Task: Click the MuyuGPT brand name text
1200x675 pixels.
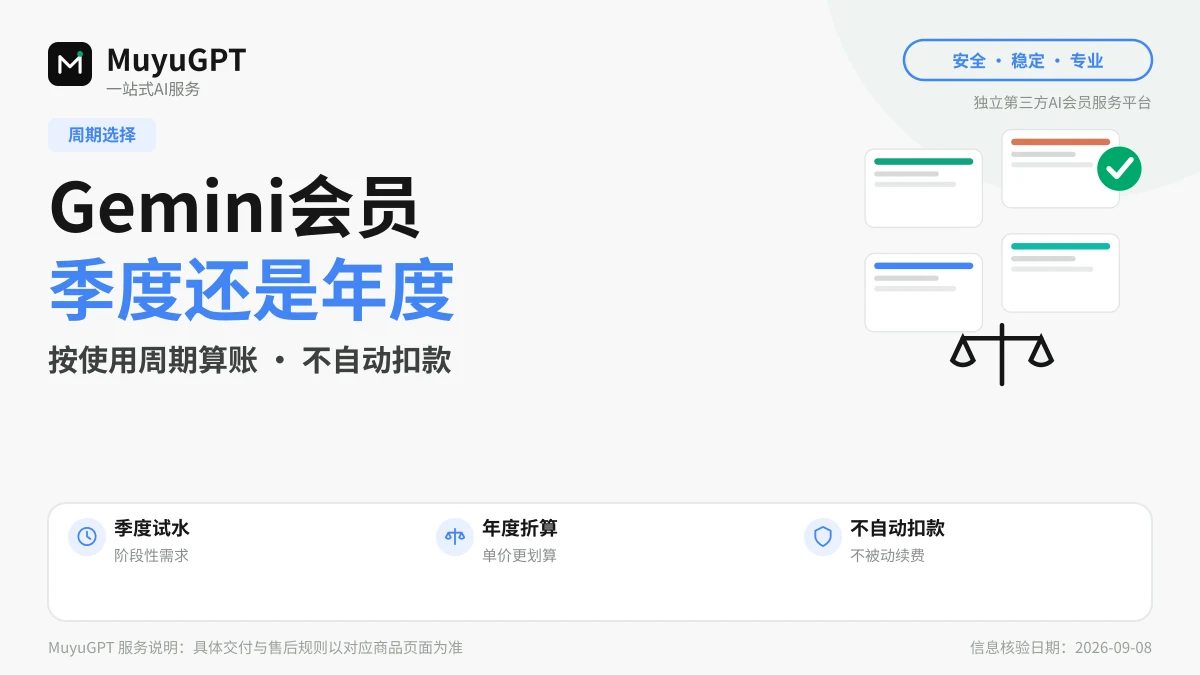Action: coord(176,60)
